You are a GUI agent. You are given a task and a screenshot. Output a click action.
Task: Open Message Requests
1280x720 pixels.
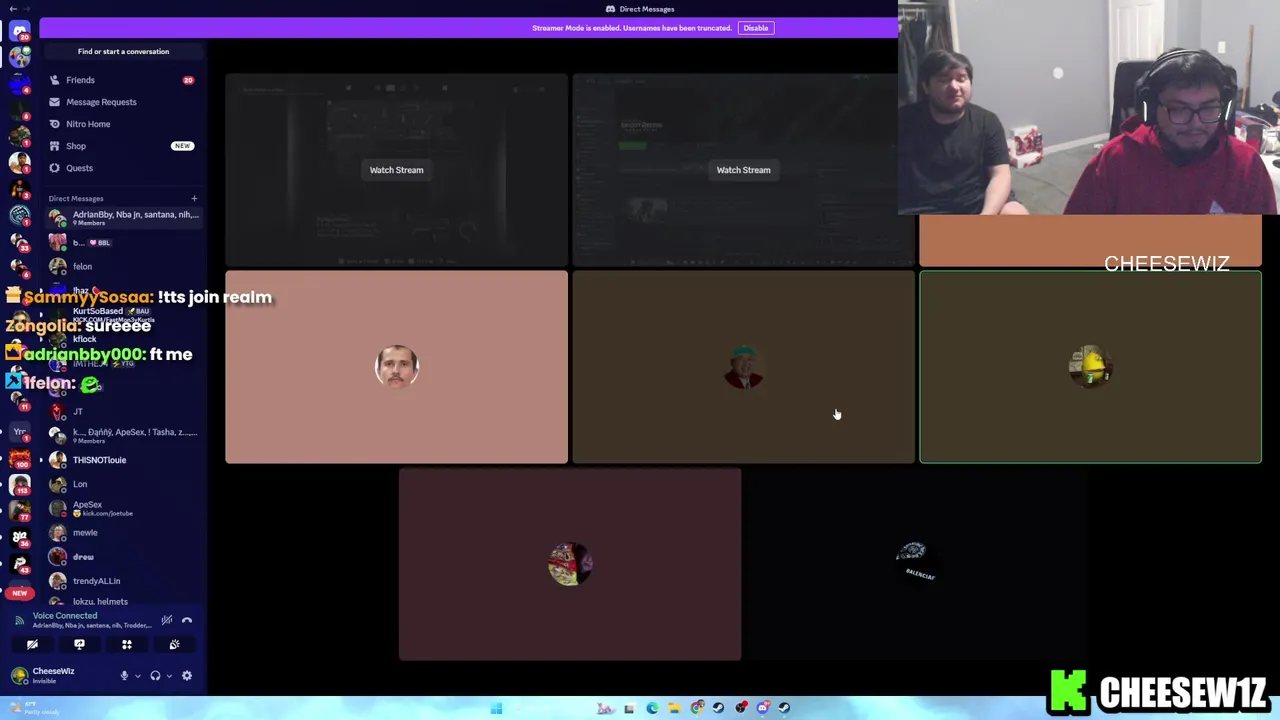click(124, 102)
